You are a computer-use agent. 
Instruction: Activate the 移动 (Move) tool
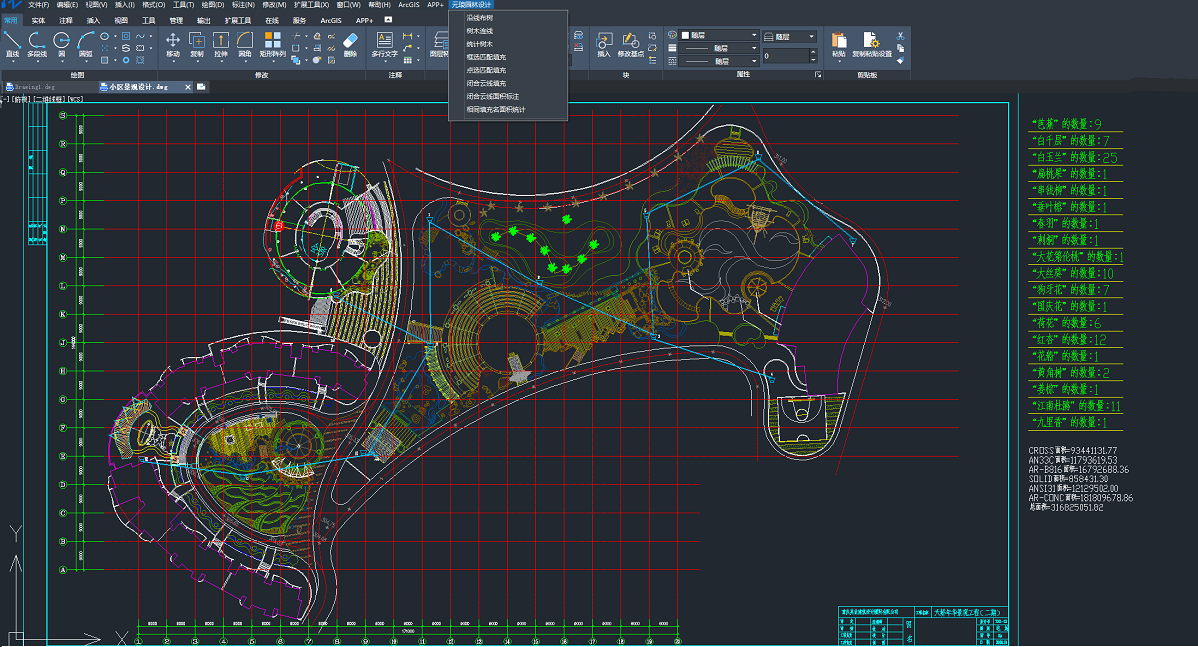click(x=173, y=43)
